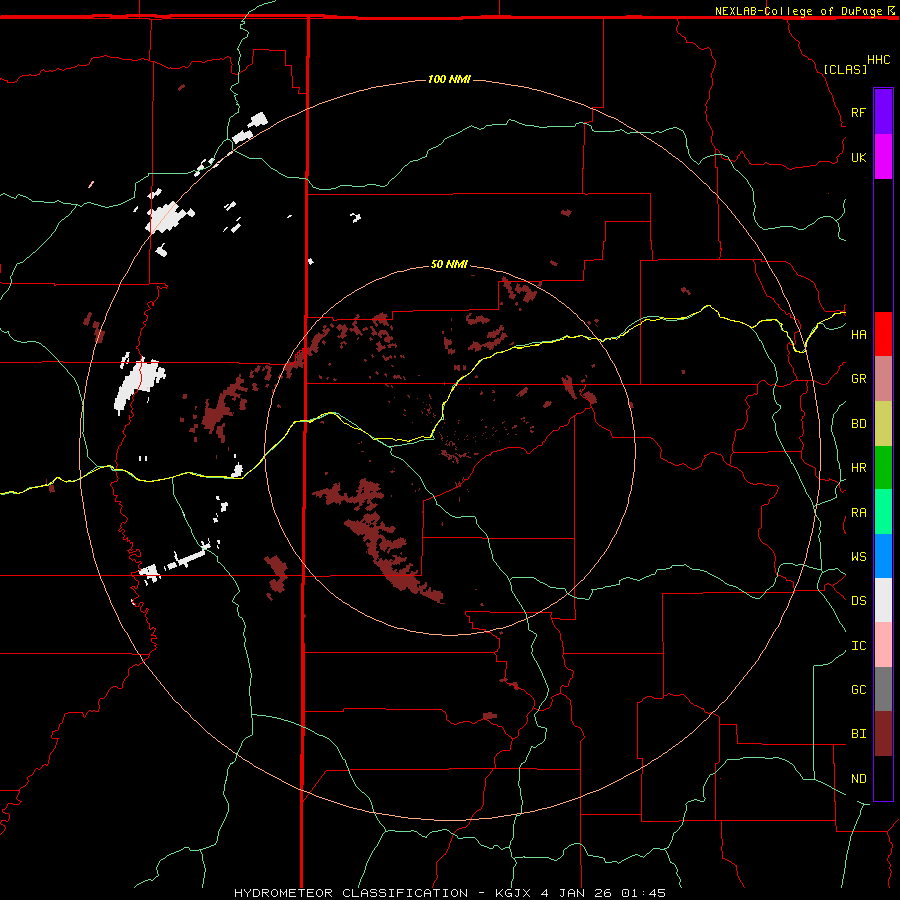Click the [CLAS] label
The image size is (900, 900).
pos(845,69)
